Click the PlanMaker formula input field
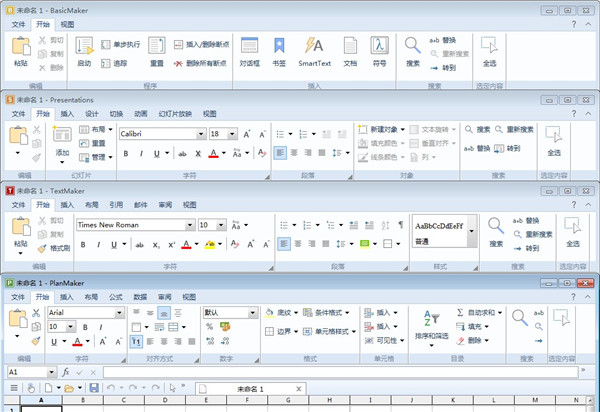 (x=341, y=372)
